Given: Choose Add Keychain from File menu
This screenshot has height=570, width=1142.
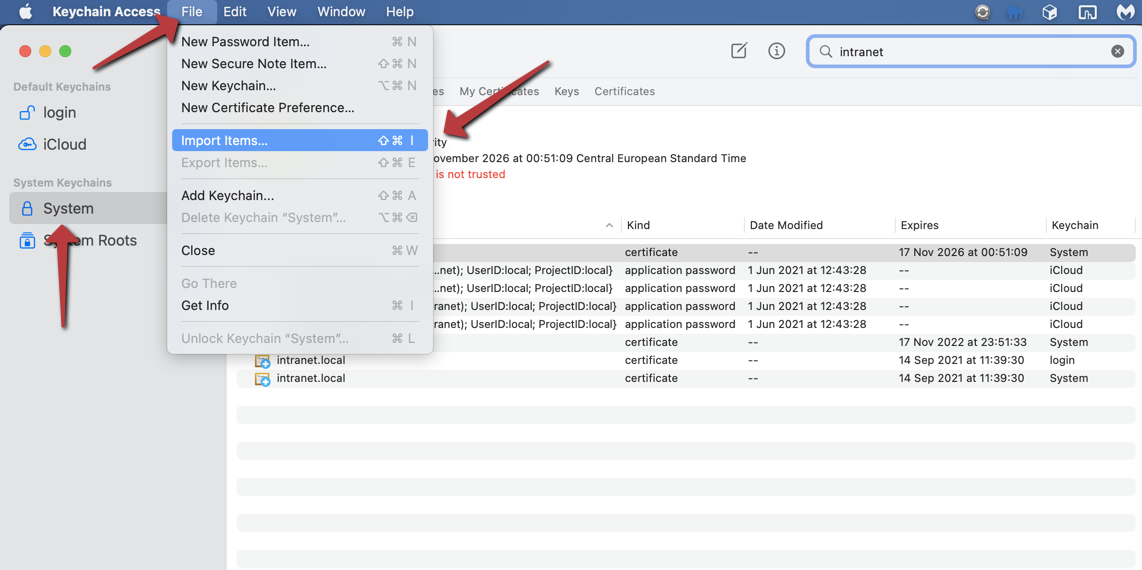Looking at the screenshot, I should (x=299, y=196).
